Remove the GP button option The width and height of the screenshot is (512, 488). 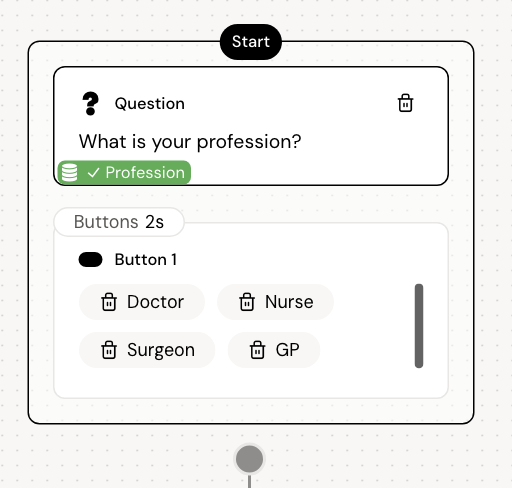click(258, 350)
